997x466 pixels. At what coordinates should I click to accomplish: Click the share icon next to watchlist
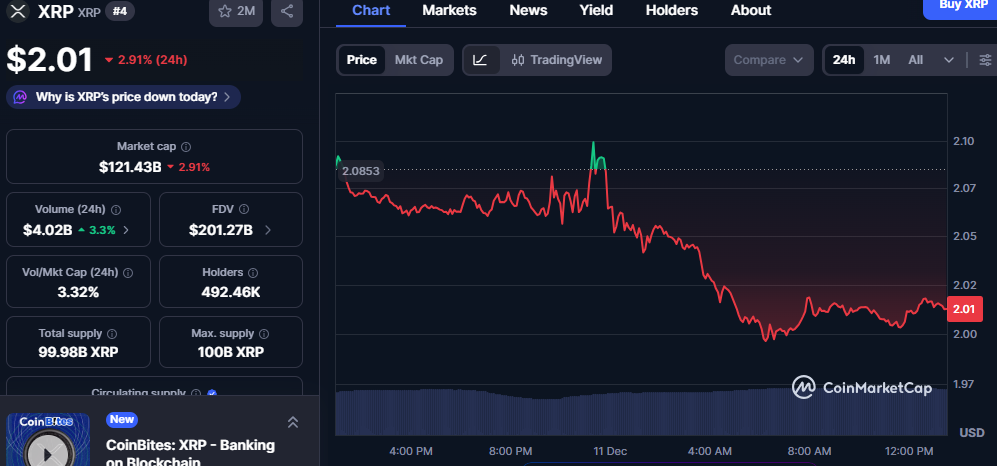[x=287, y=11]
